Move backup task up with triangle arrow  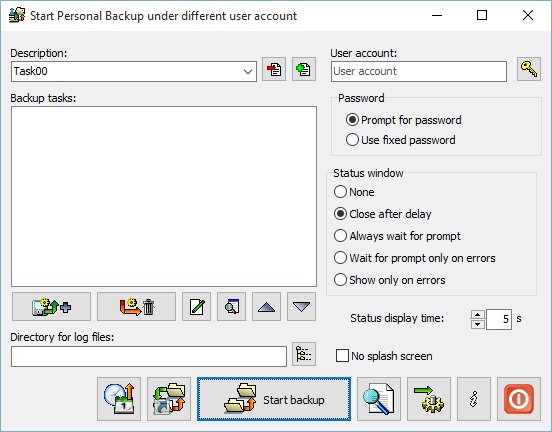coord(266,307)
